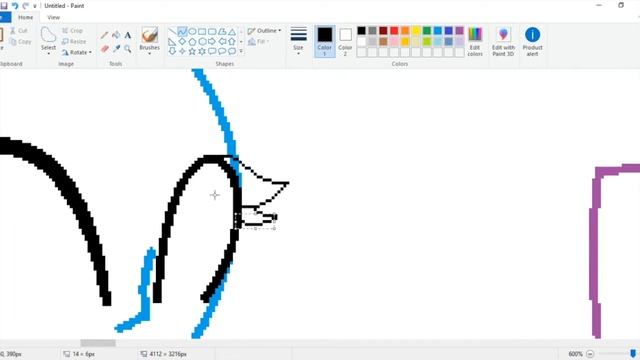Undo last action via title bar
Screen dimensions: 640x360
[x=15, y=6]
